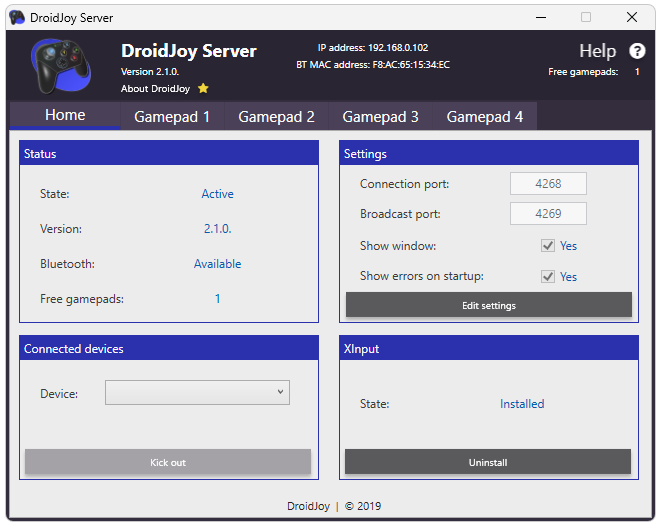658x523 pixels.
Task: Toggle the Show window checkbox
Action: pos(548,246)
